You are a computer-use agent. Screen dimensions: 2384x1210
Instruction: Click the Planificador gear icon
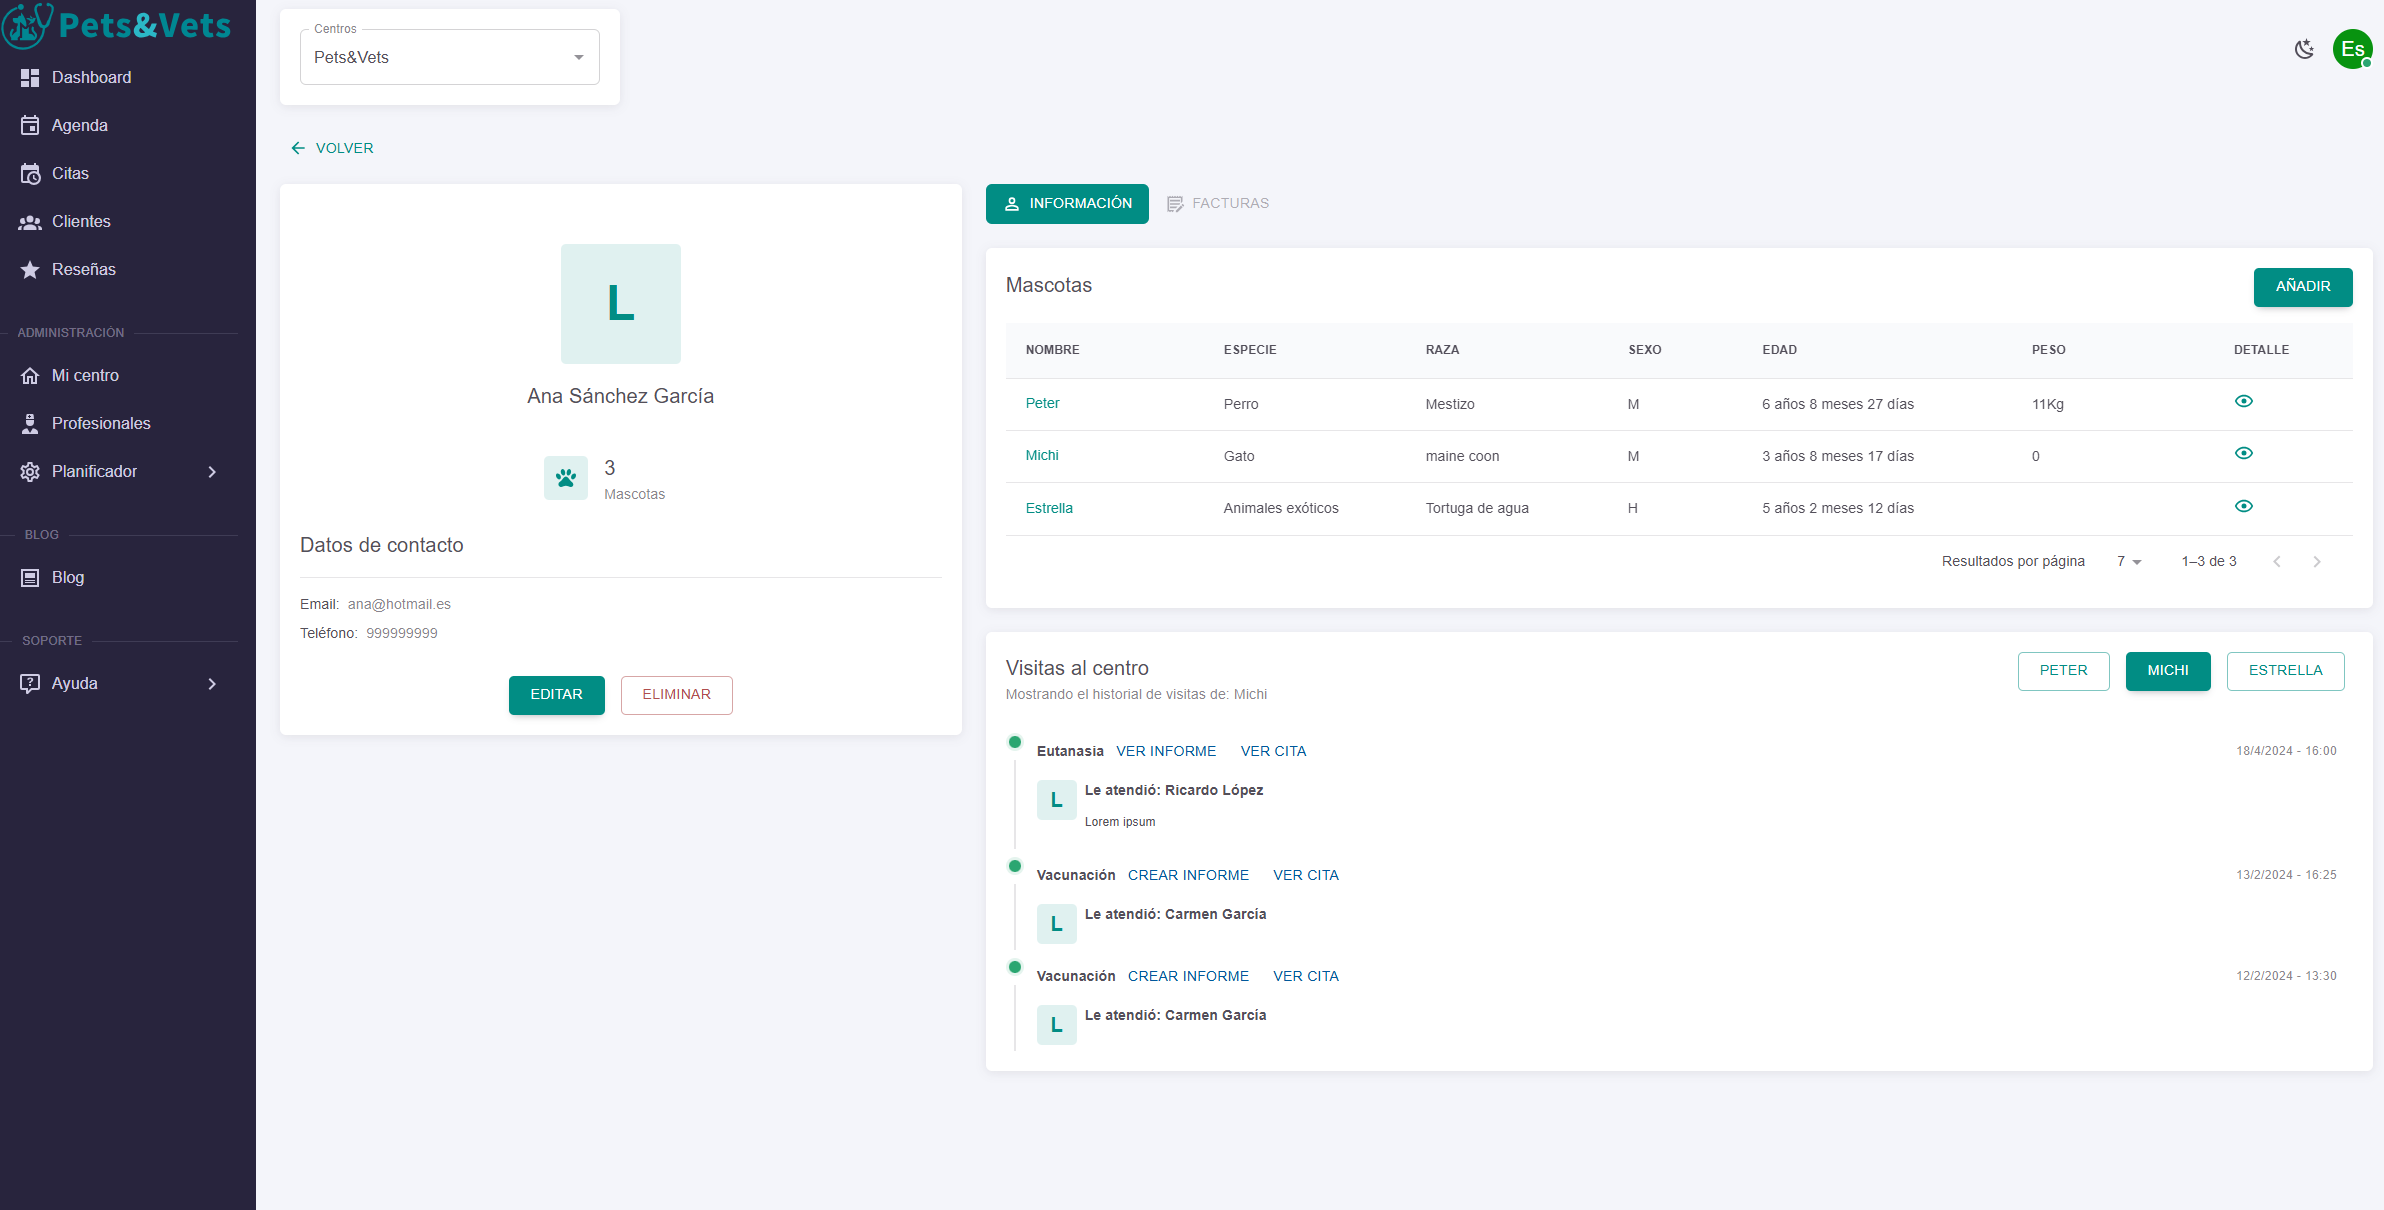pyautogui.click(x=30, y=471)
